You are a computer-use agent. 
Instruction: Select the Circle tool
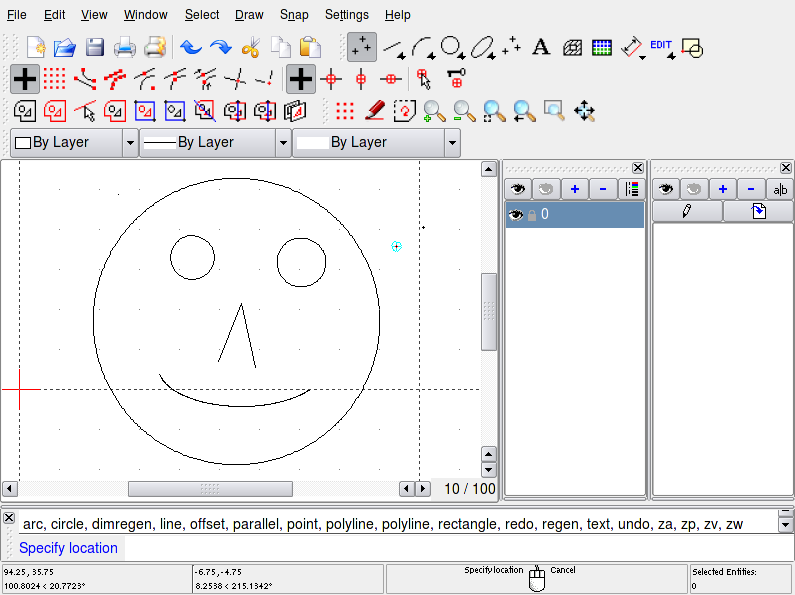click(452, 48)
